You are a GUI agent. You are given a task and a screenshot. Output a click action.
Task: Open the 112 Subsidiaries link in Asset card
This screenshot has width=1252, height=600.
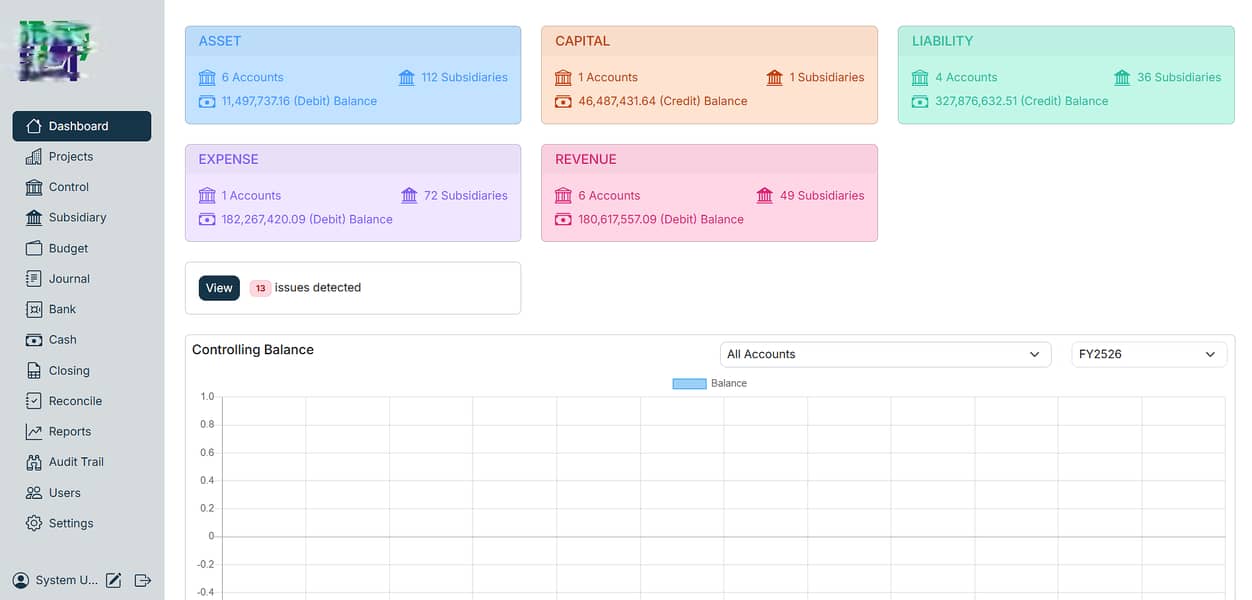click(x=453, y=77)
